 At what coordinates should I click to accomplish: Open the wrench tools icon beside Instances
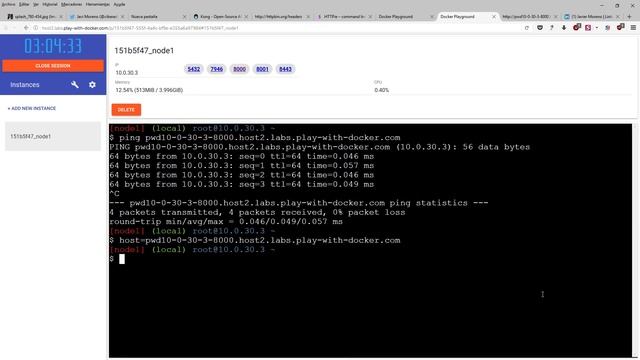75,84
